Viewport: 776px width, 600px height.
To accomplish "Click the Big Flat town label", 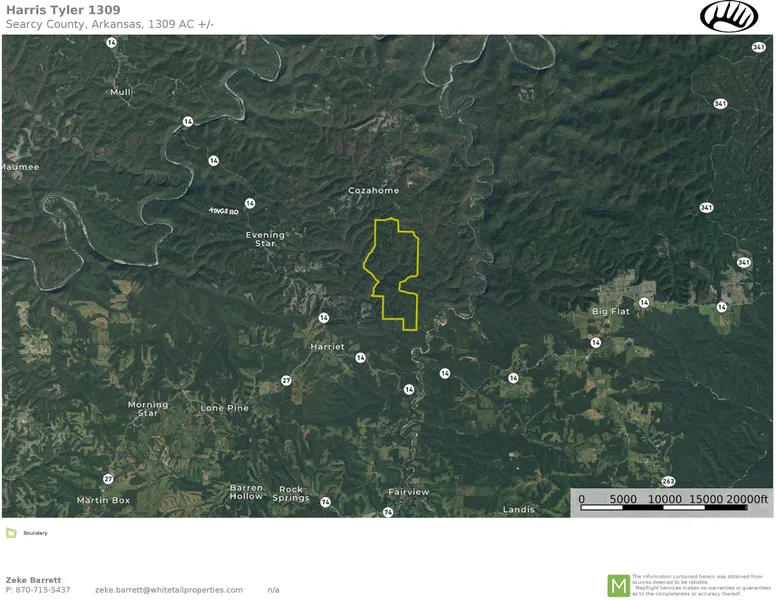I will tap(611, 311).
